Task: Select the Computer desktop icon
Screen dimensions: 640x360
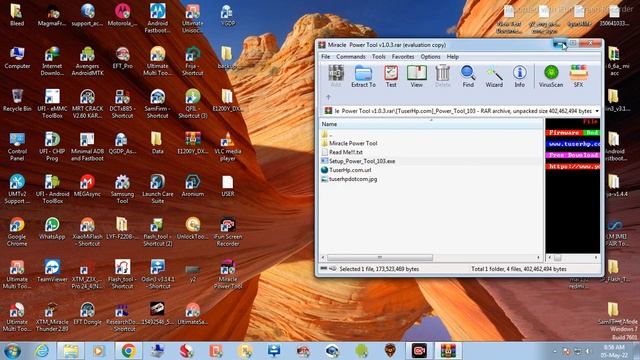Action: (x=17, y=58)
